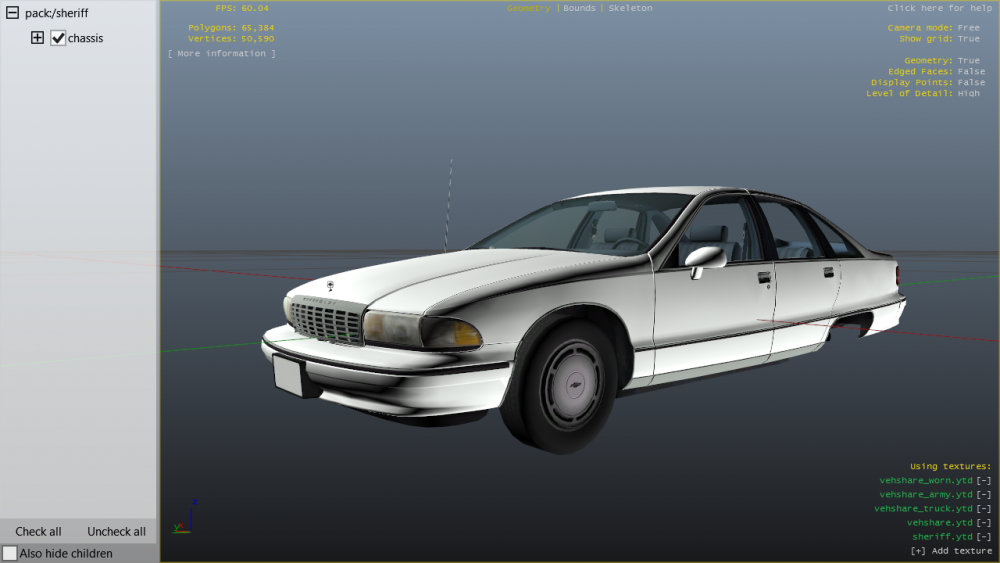Click the Vertices: 50,590 statistic
The height and width of the screenshot is (563, 1000).
231,38
